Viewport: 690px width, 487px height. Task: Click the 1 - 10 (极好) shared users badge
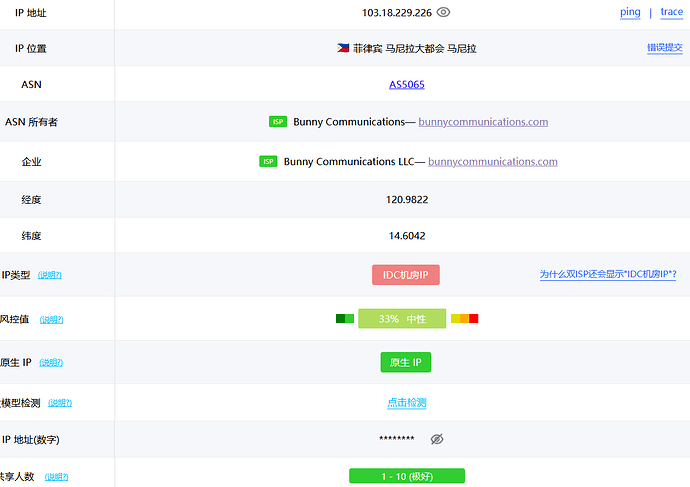[407, 476]
